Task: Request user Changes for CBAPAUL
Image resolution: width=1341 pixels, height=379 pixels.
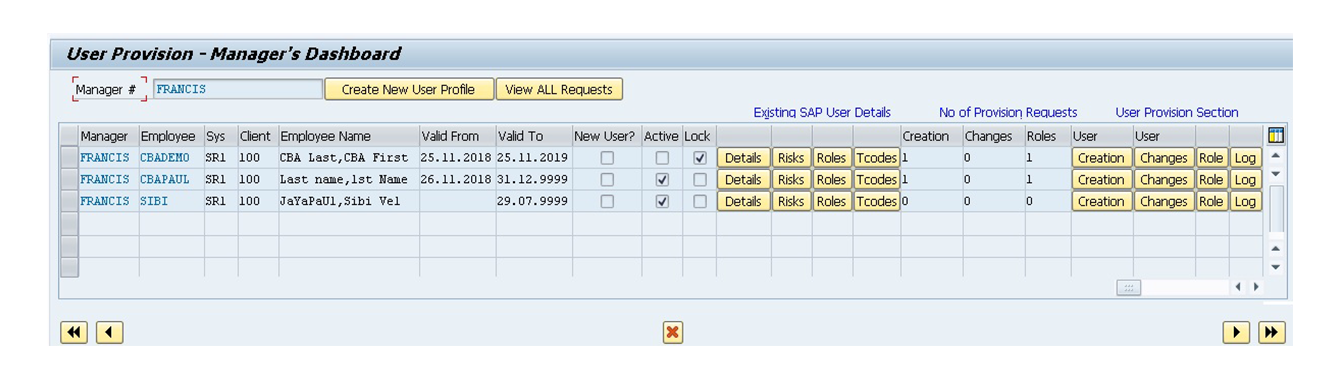Action: (x=1164, y=180)
